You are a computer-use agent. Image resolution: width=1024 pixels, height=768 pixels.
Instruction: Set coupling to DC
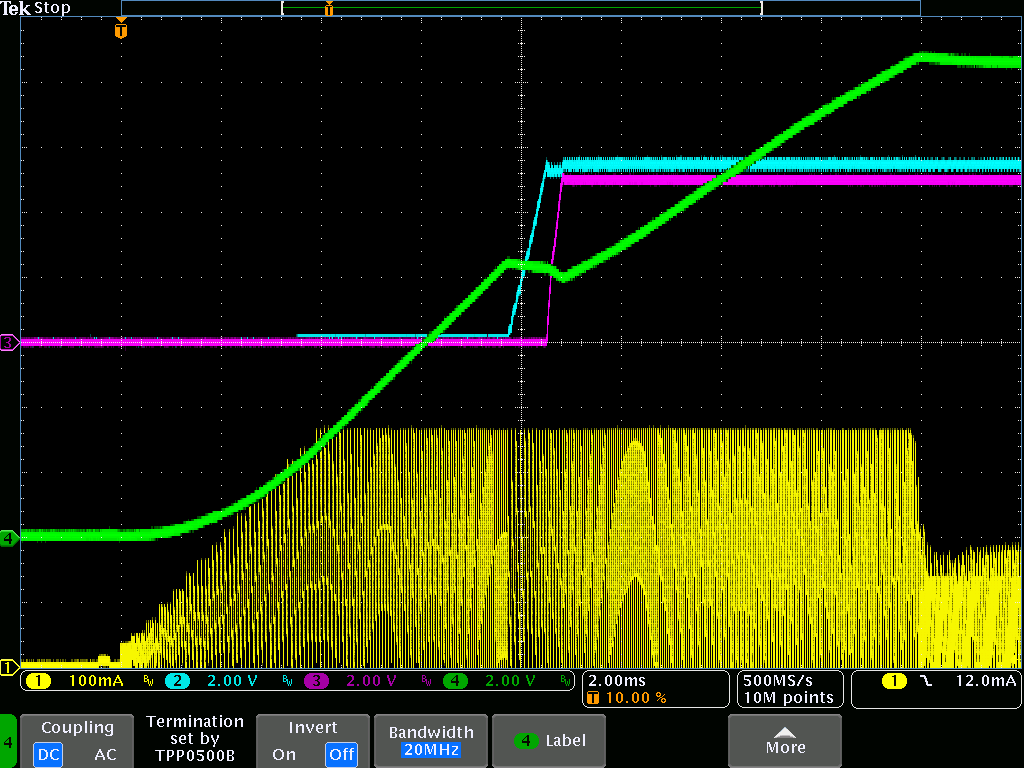[x=48, y=754]
